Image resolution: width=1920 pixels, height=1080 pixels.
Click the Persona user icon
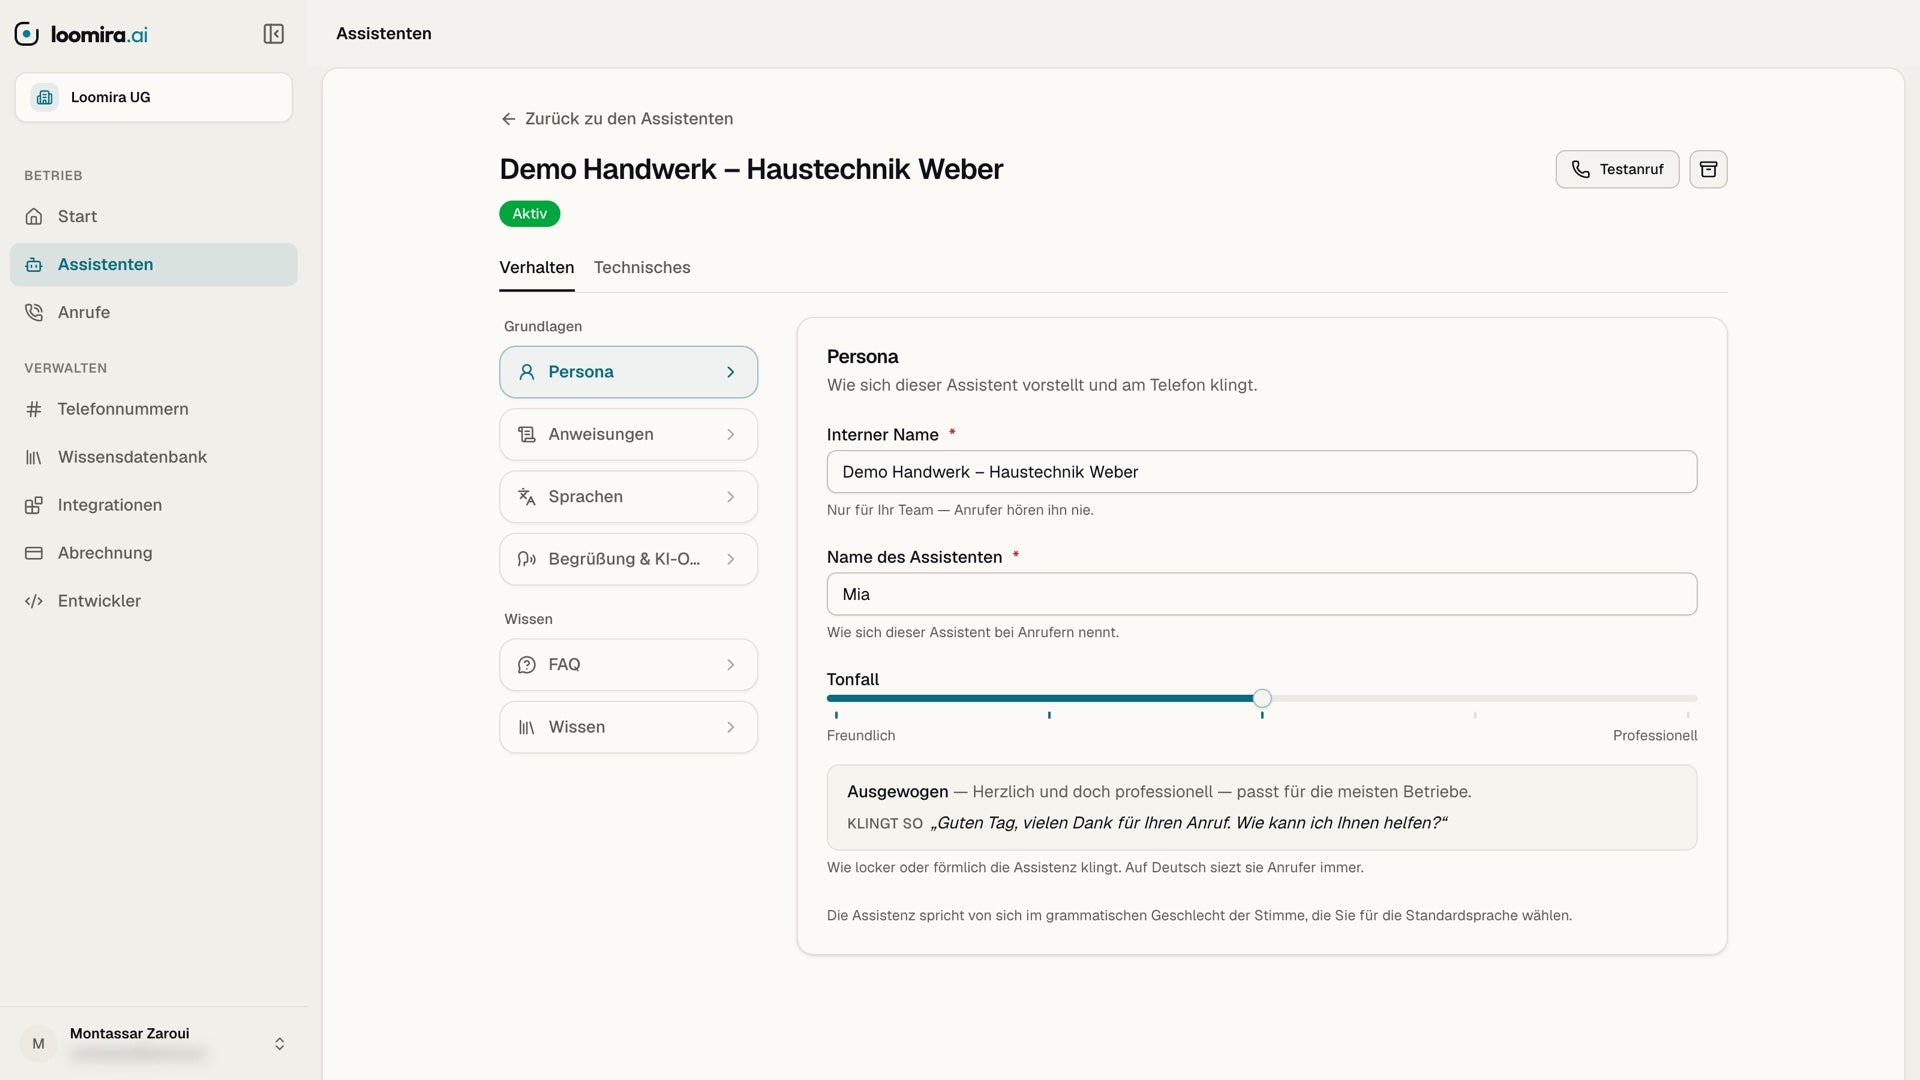tap(527, 372)
